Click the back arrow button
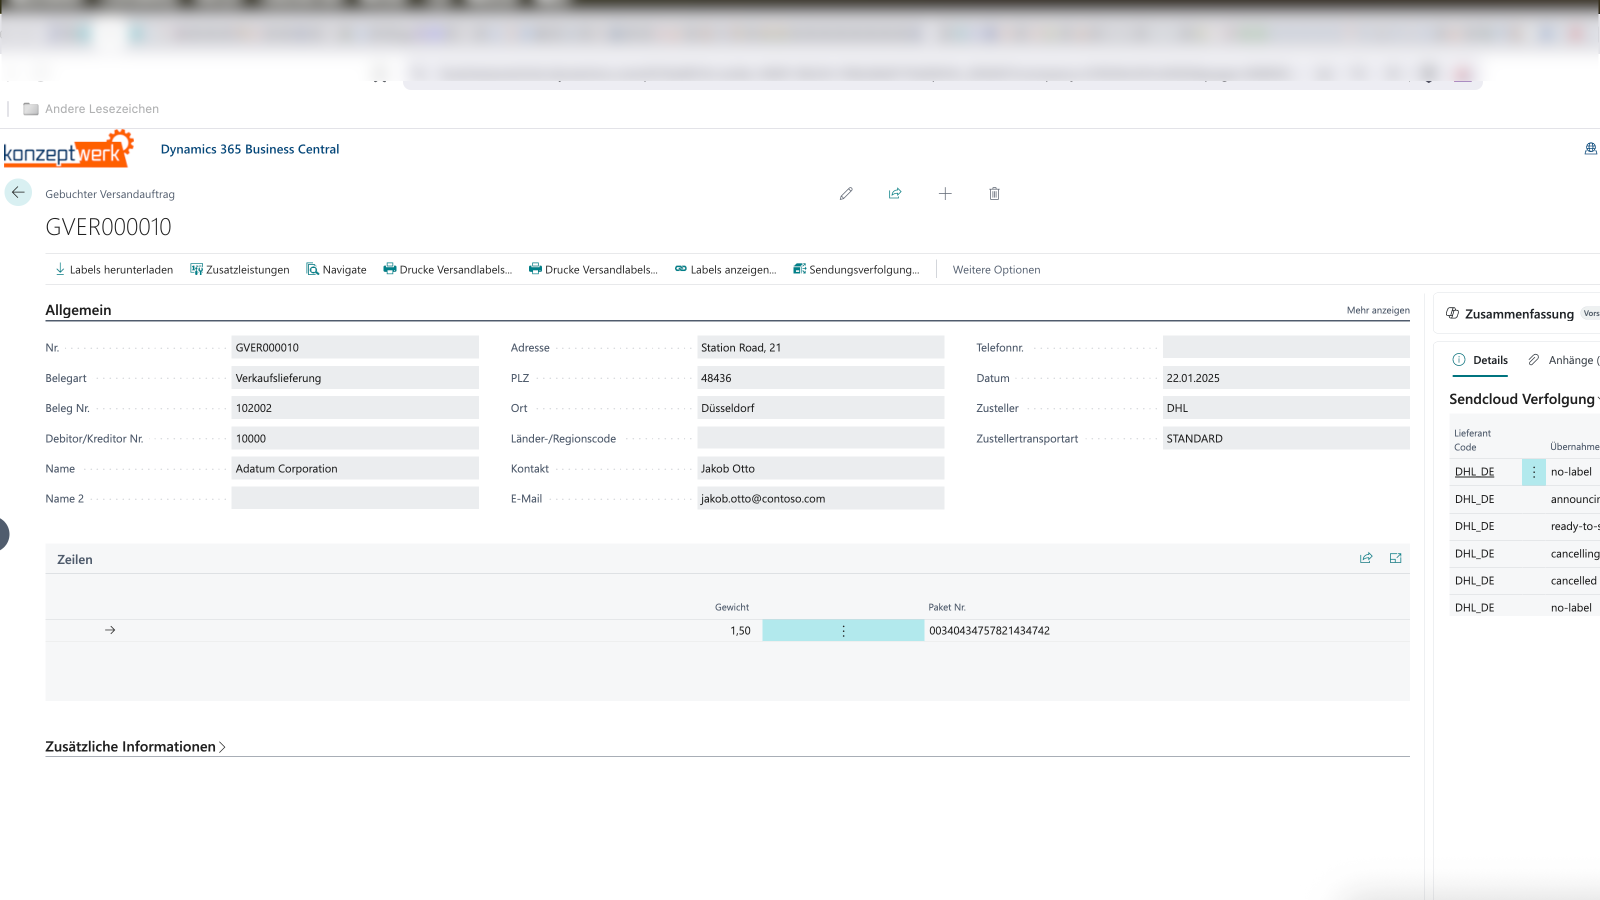The image size is (1600, 900). (x=18, y=192)
